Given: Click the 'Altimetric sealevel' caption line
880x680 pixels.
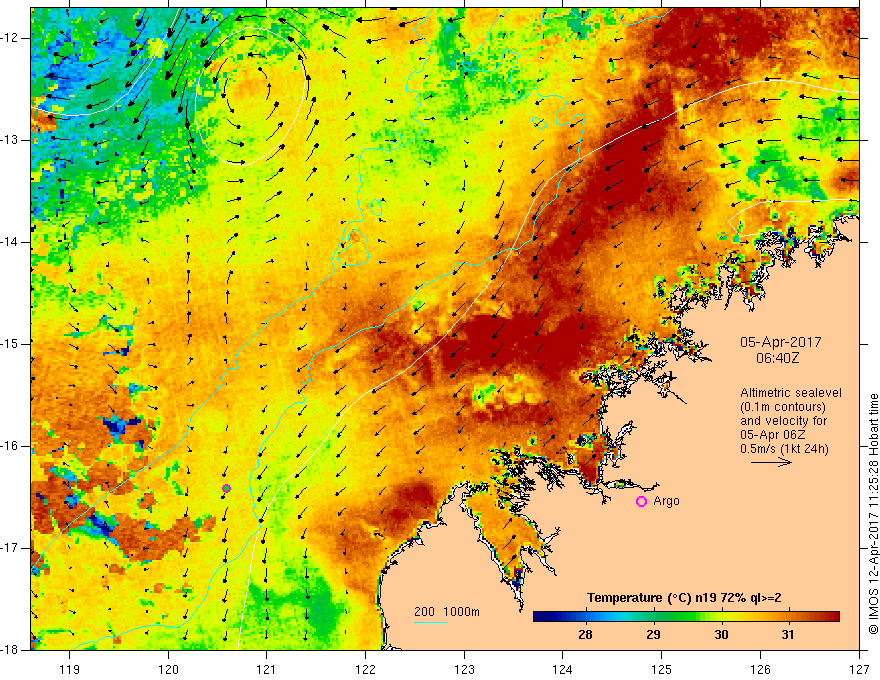Looking at the screenshot, I should pos(790,393).
